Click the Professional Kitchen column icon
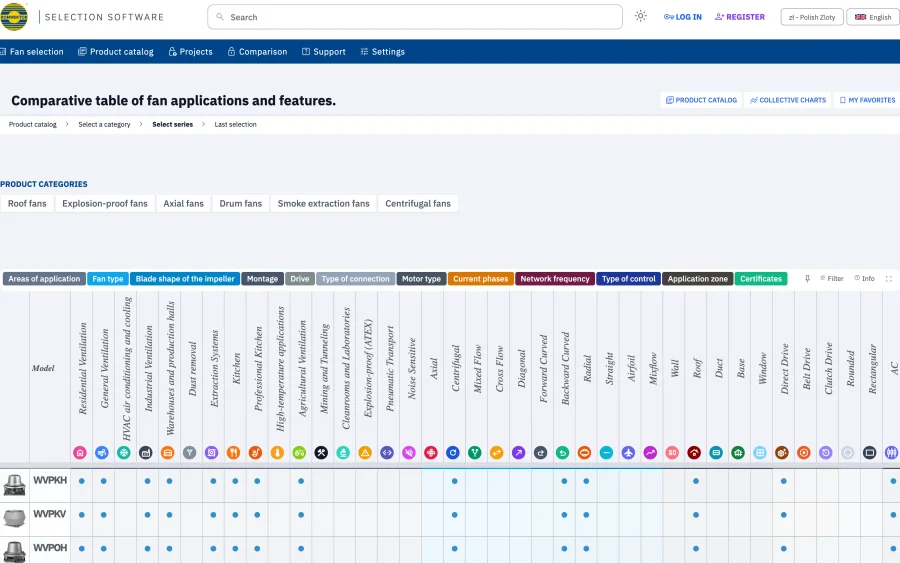Screen dimensions: 900x563 (255, 453)
